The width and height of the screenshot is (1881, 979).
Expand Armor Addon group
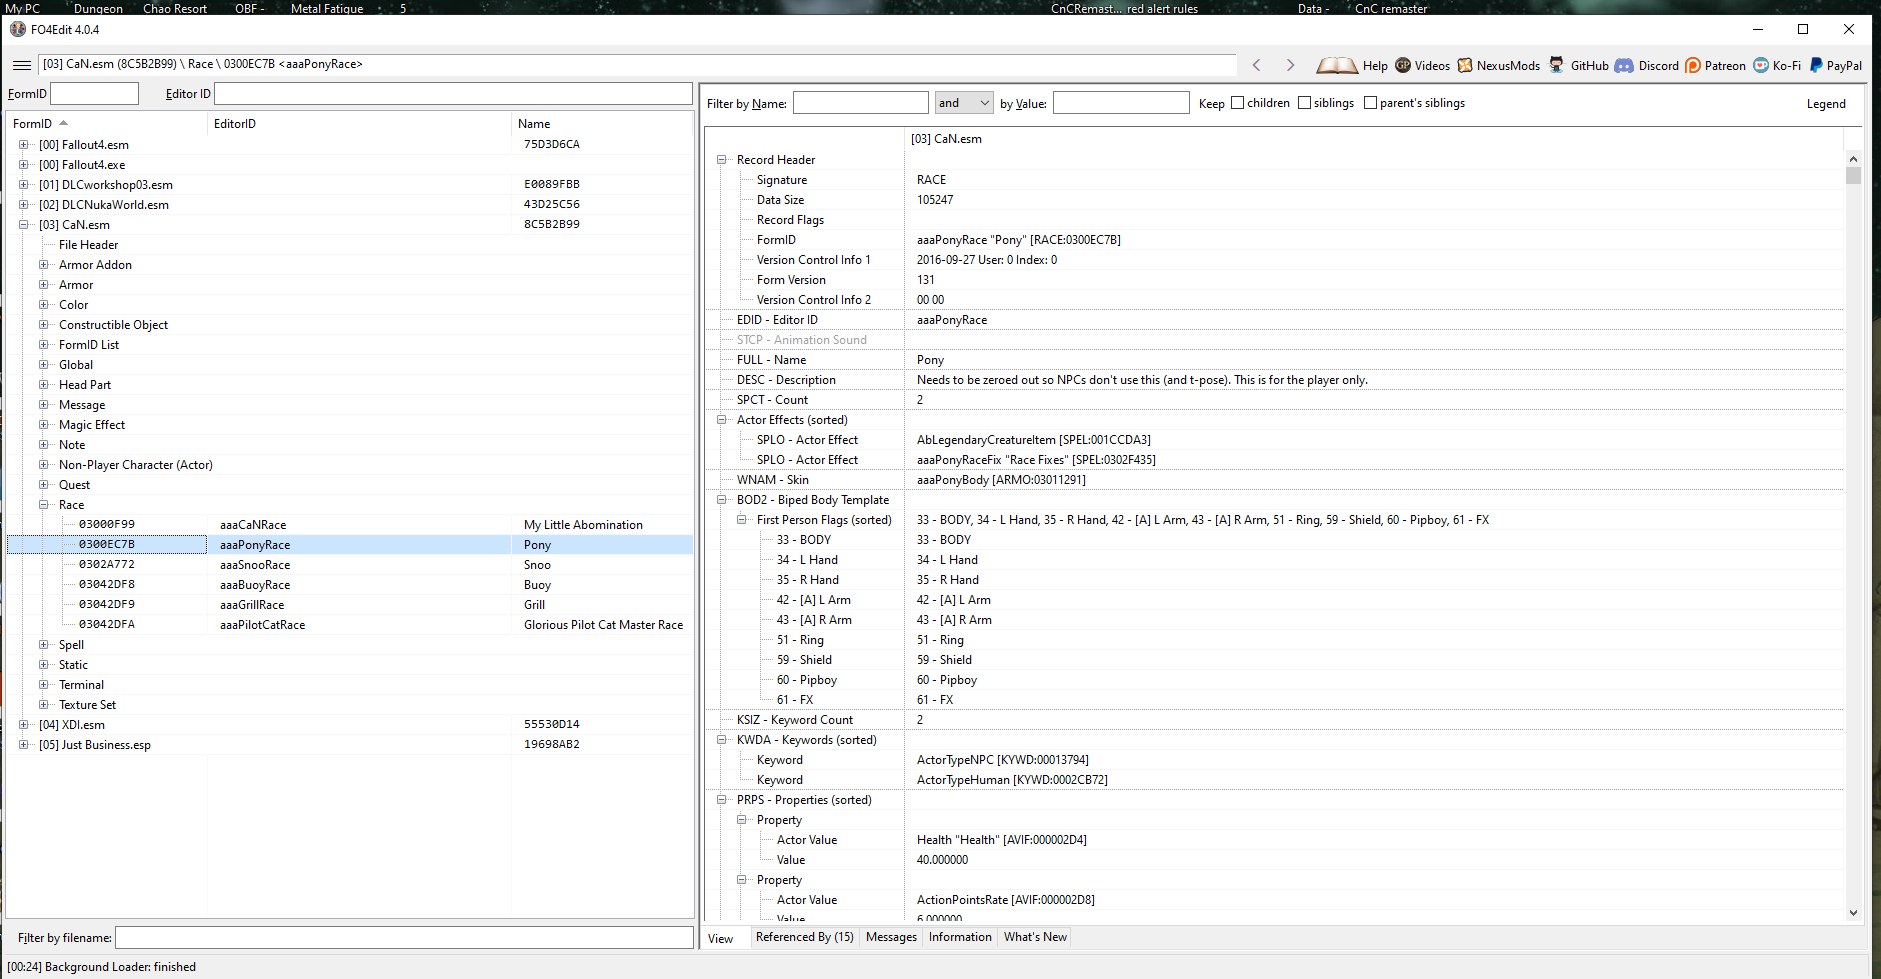pyautogui.click(x=44, y=265)
